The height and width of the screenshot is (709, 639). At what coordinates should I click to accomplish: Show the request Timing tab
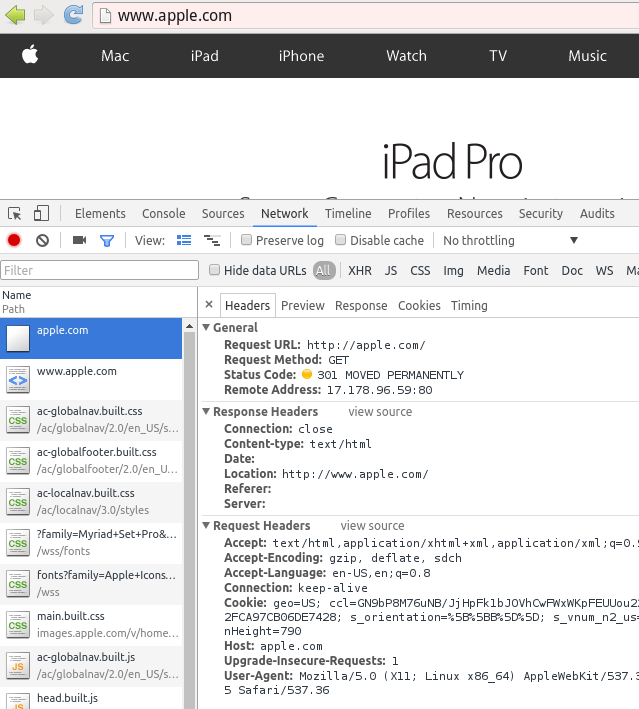click(x=469, y=306)
